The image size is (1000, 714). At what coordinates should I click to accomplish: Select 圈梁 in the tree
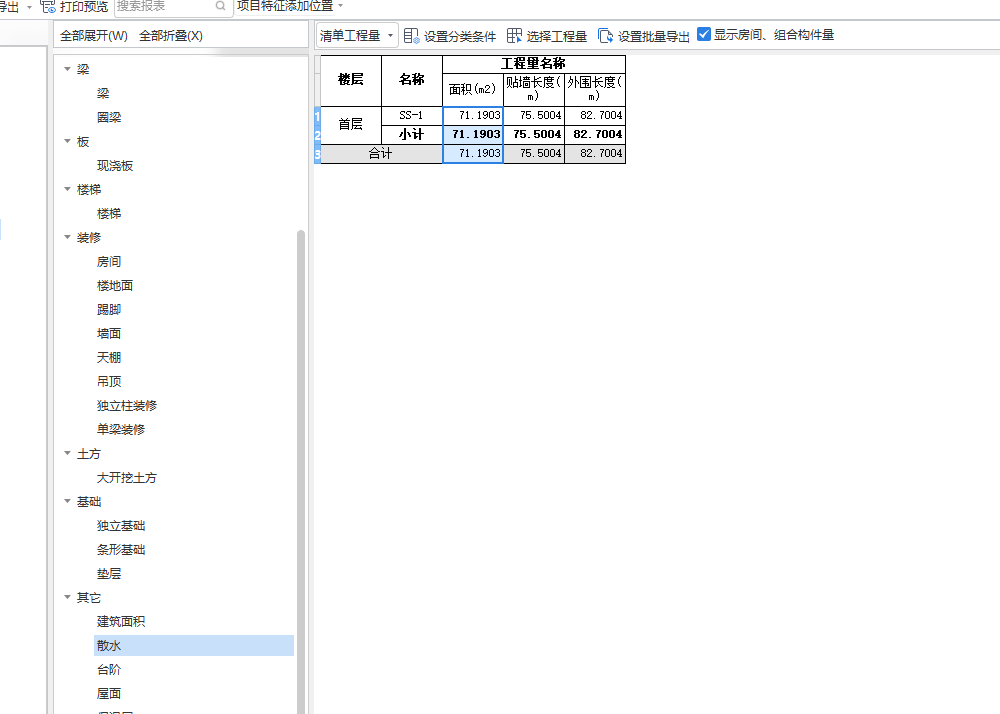point(109,117)
